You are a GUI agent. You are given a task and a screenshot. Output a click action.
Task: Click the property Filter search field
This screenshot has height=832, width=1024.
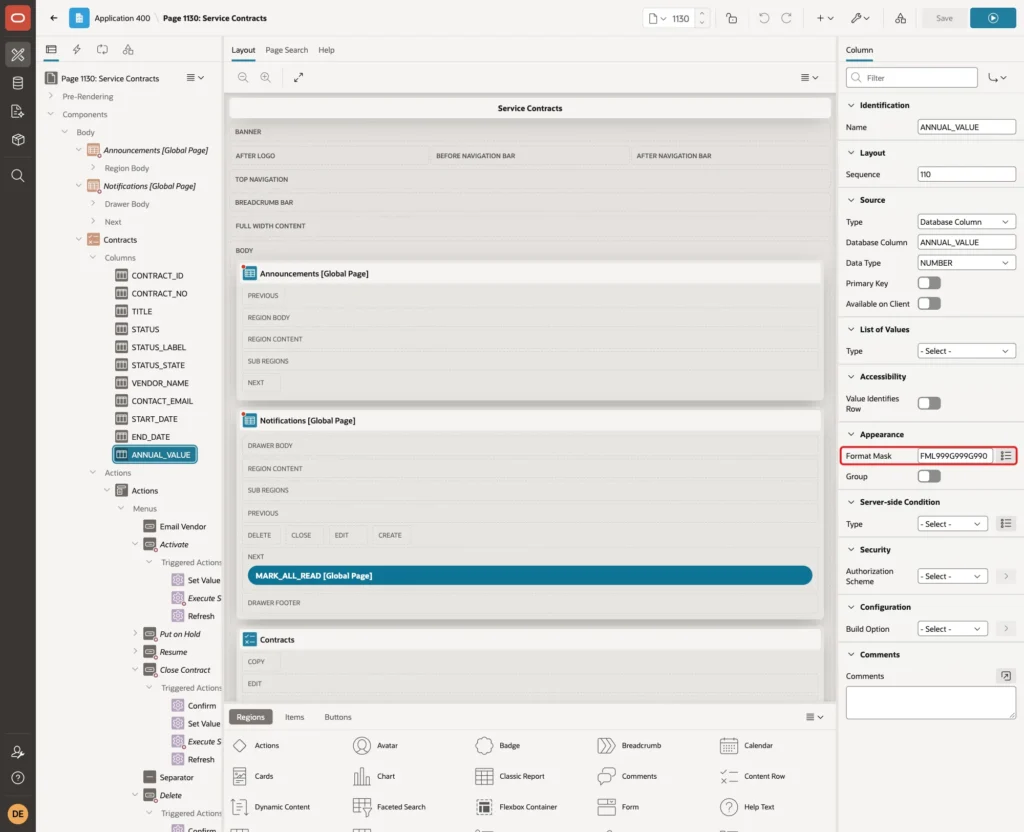pos(911,78)
